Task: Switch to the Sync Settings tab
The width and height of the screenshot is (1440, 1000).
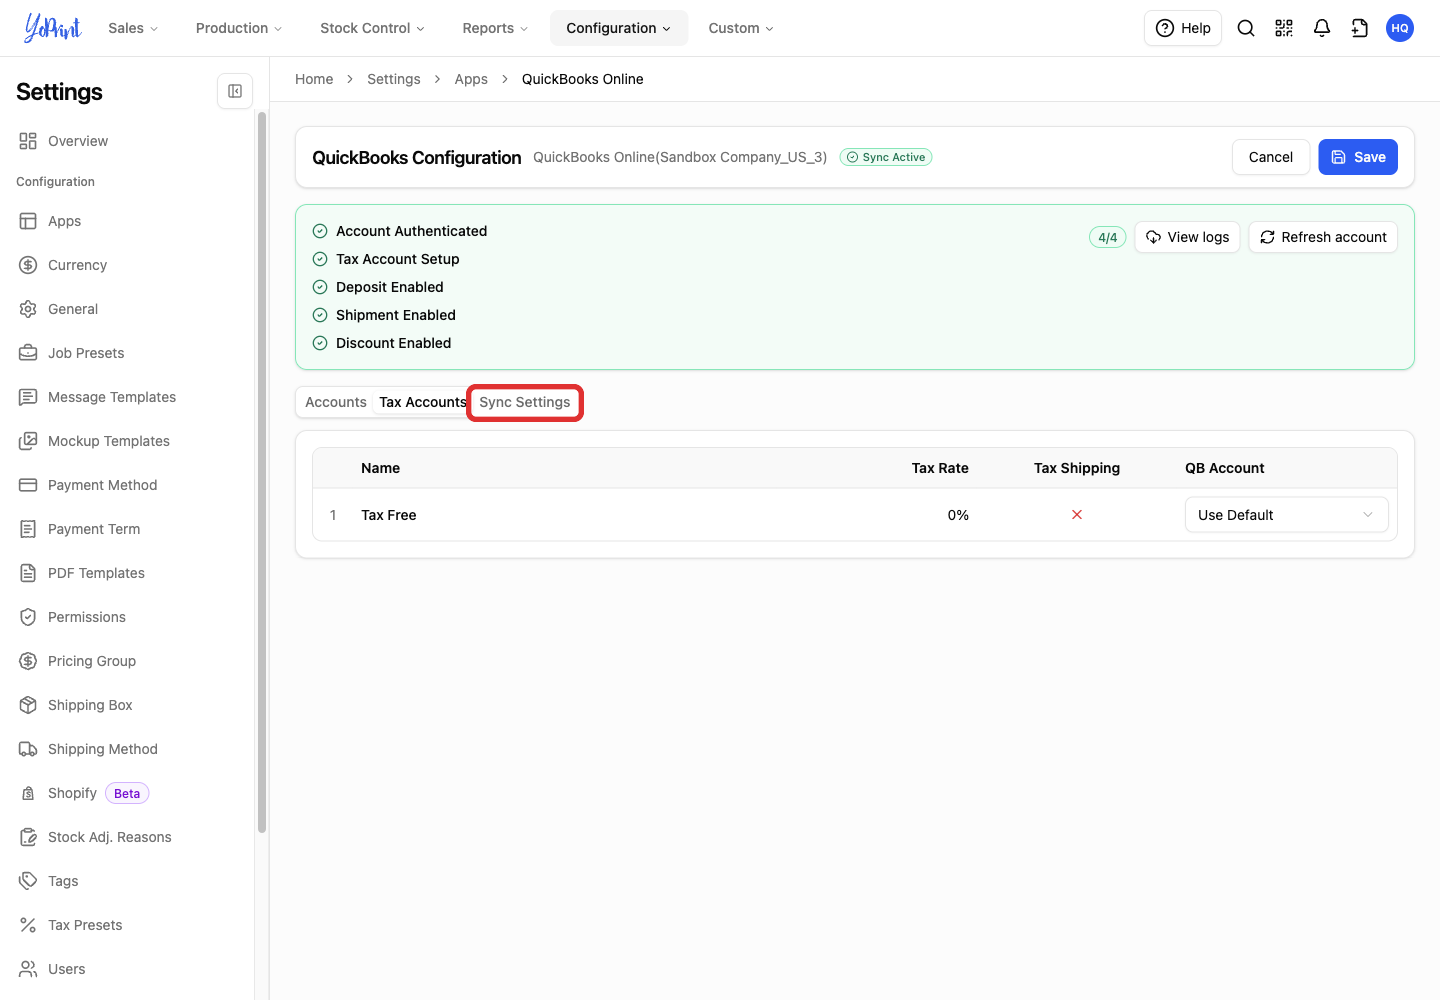Action: click(525, 402)
